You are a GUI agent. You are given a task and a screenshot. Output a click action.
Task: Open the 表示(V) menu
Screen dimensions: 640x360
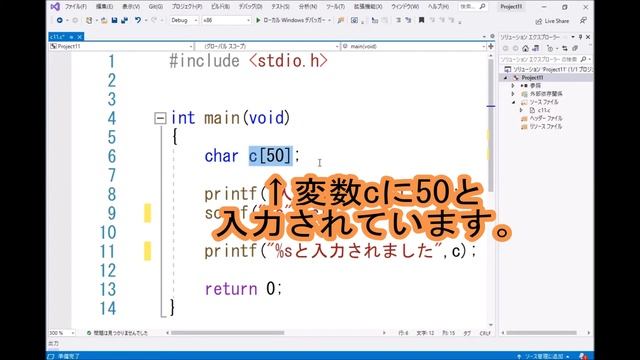coord(131,7)
